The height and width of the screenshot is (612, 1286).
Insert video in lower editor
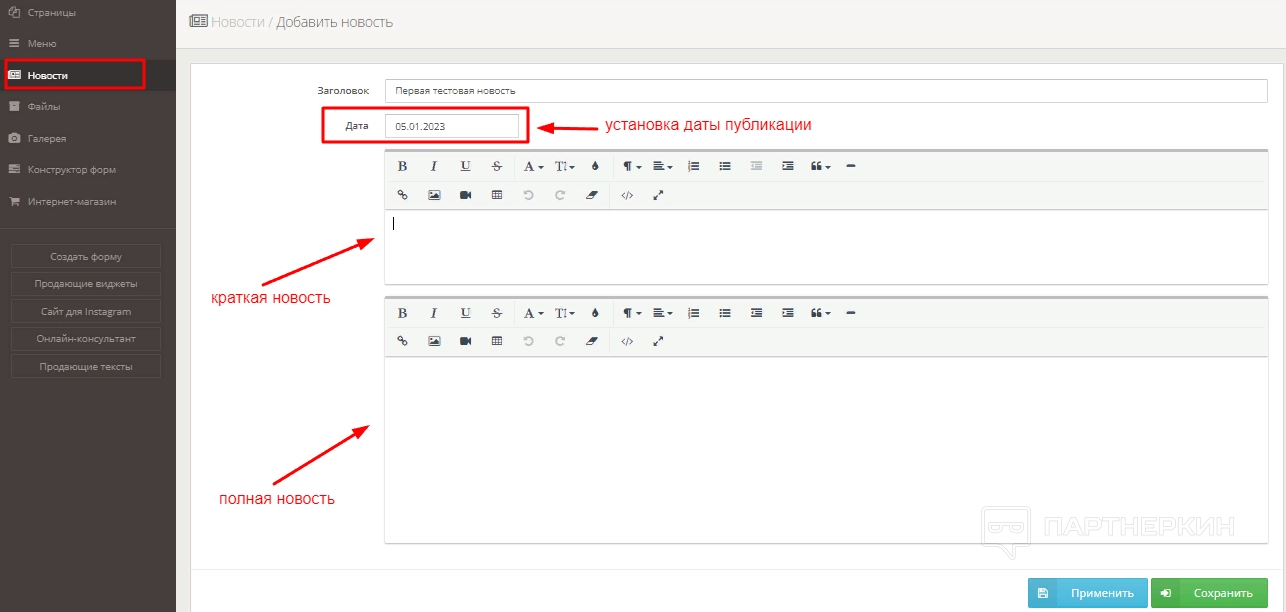465,341
